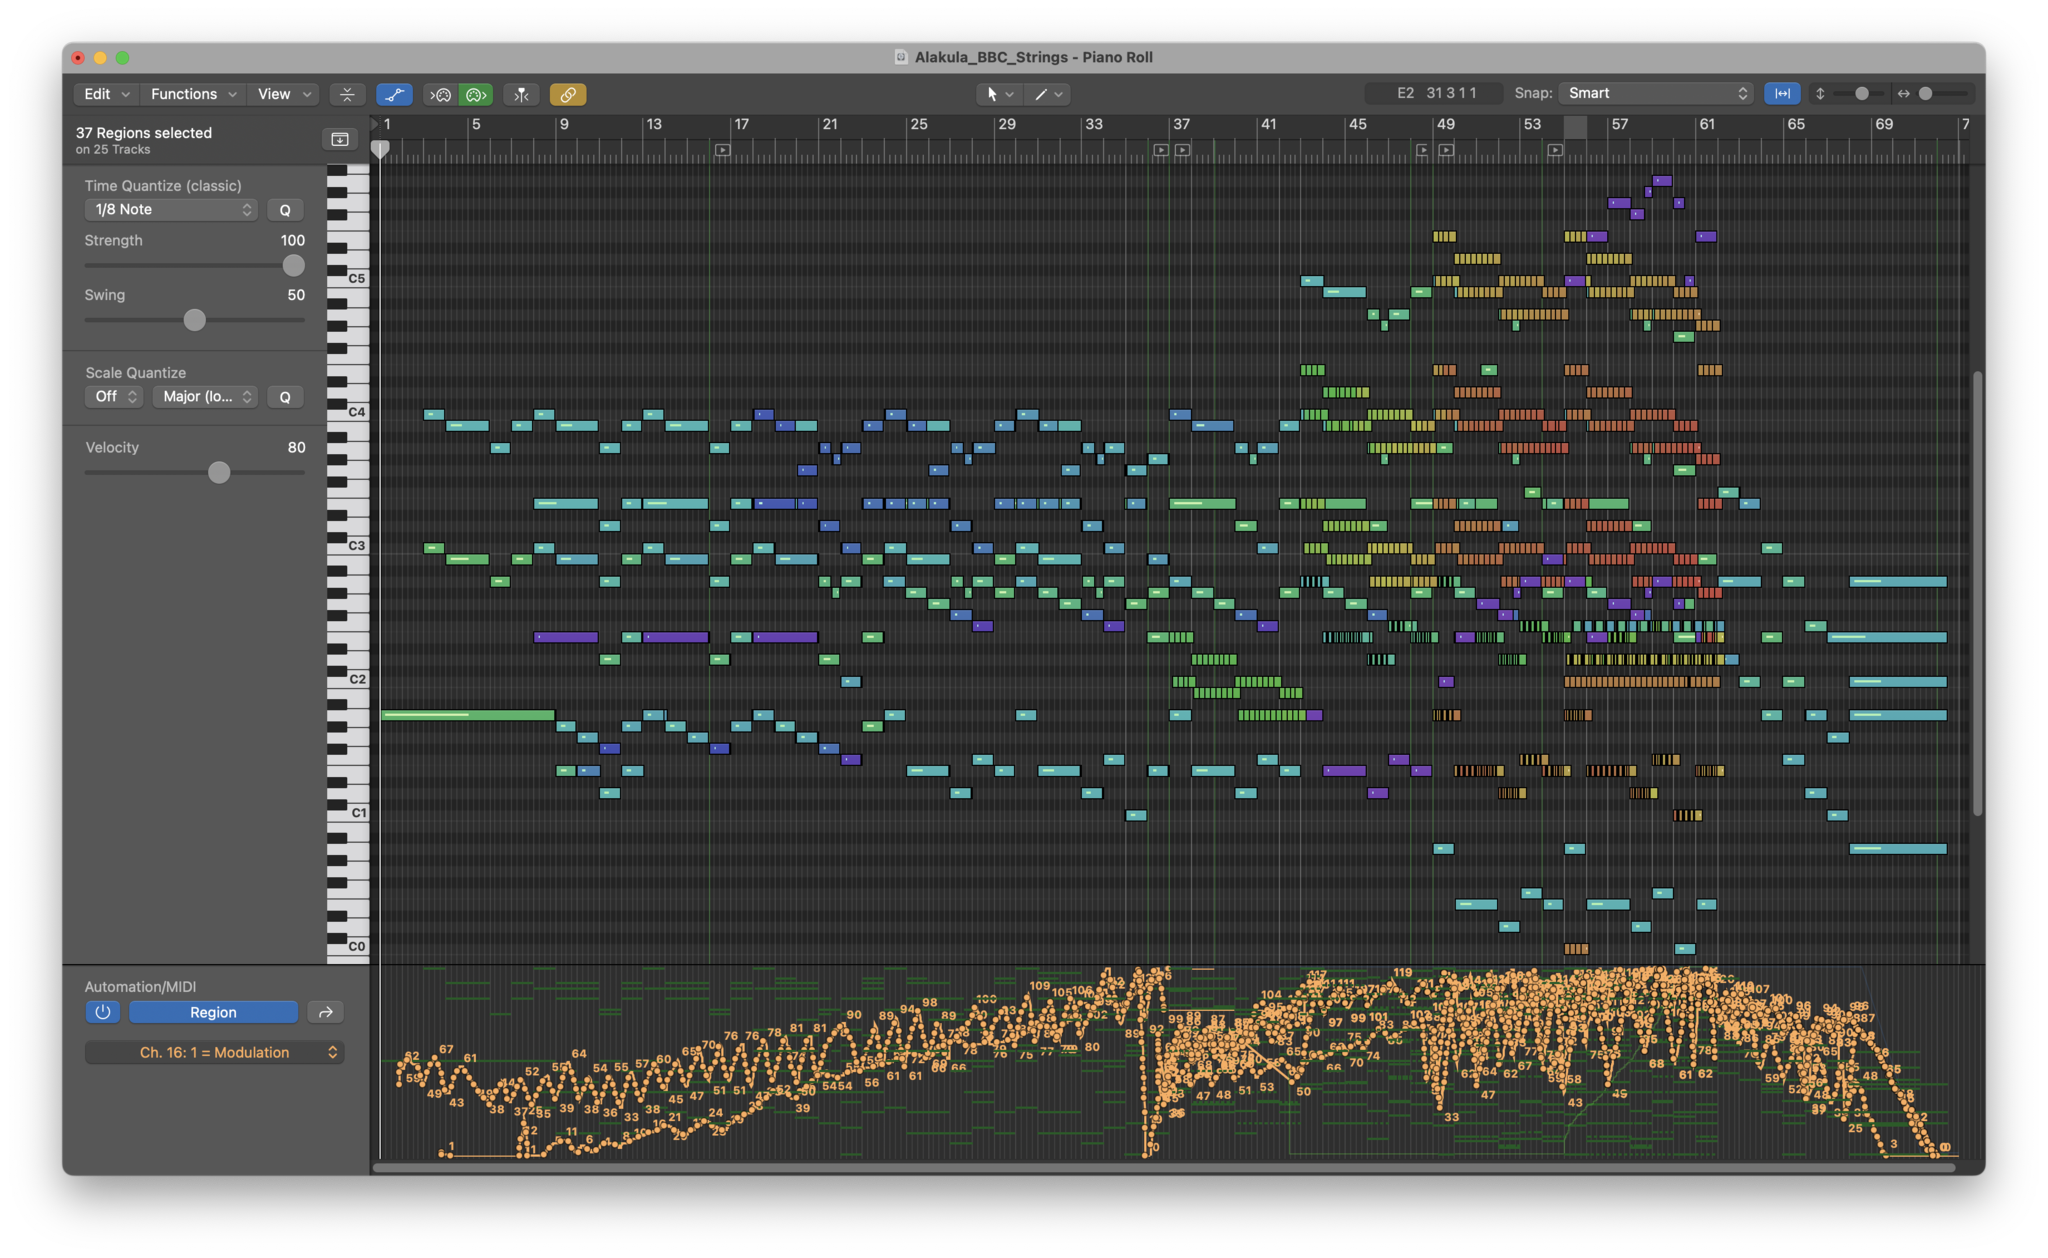Toggle the Automation/MIDI power button
This screenshot has width=2048, height=1258.
point(102,1012)
